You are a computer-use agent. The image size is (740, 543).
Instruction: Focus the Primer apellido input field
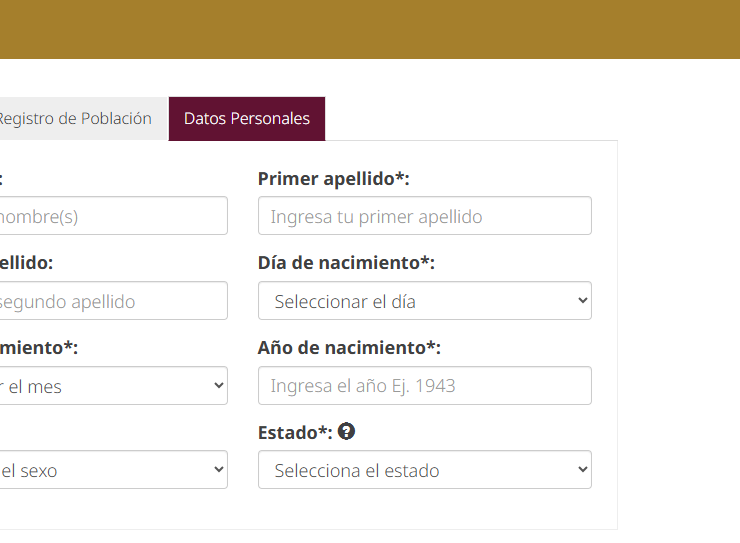(x=425, y=216)
